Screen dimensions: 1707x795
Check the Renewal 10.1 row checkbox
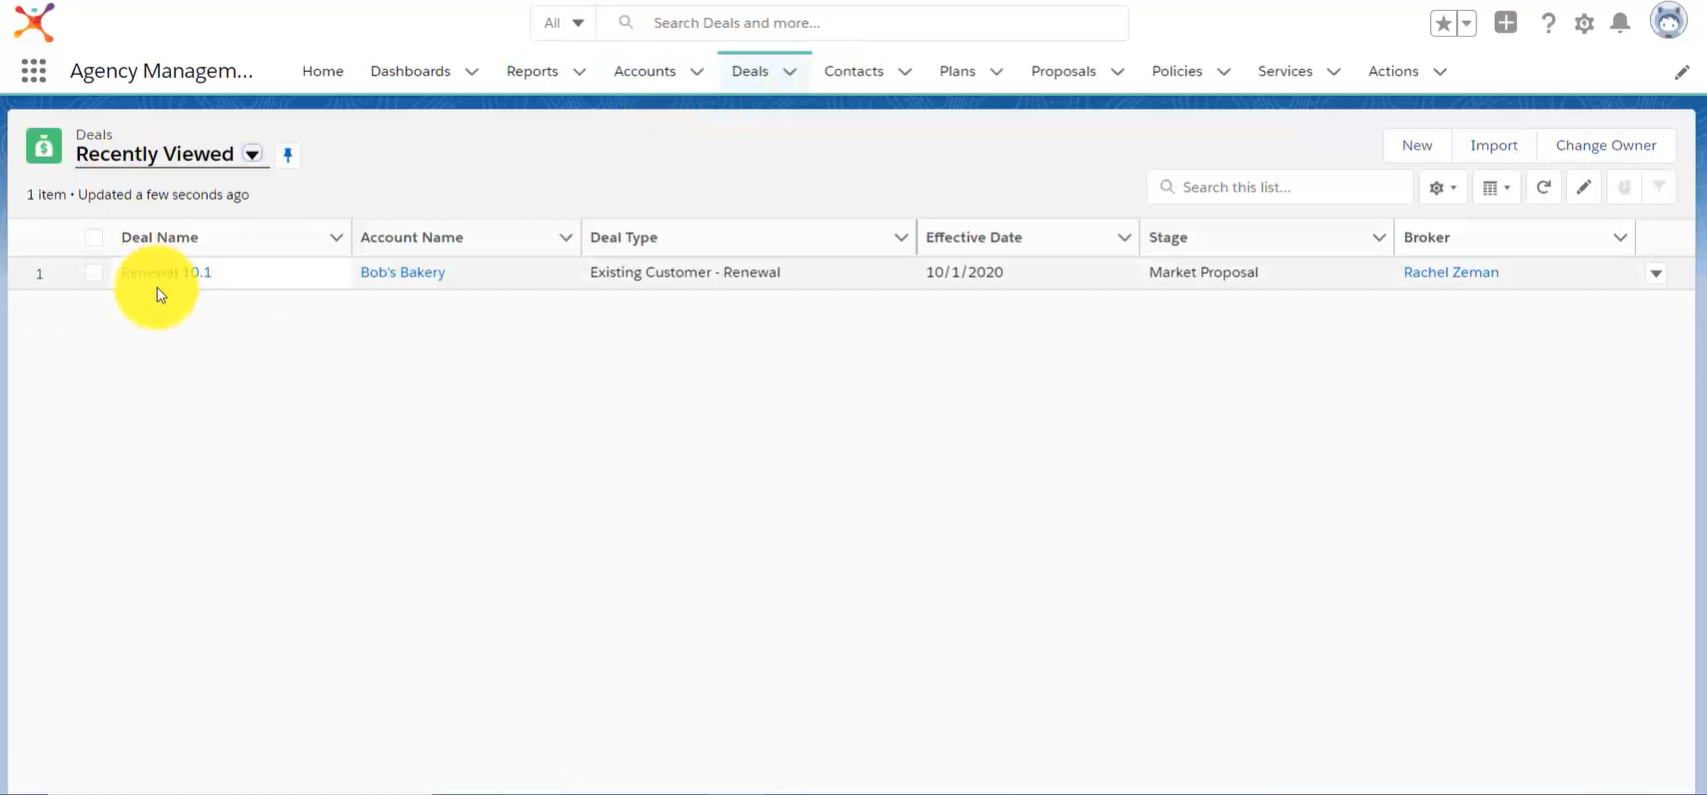94,272
